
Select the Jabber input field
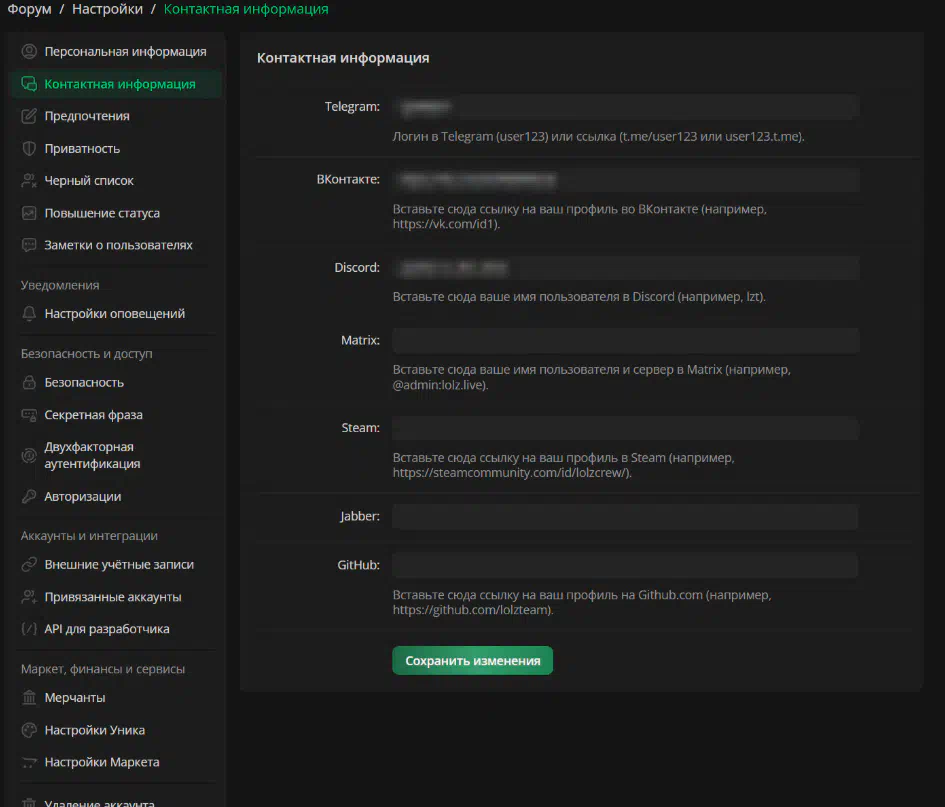click(625, 517)
